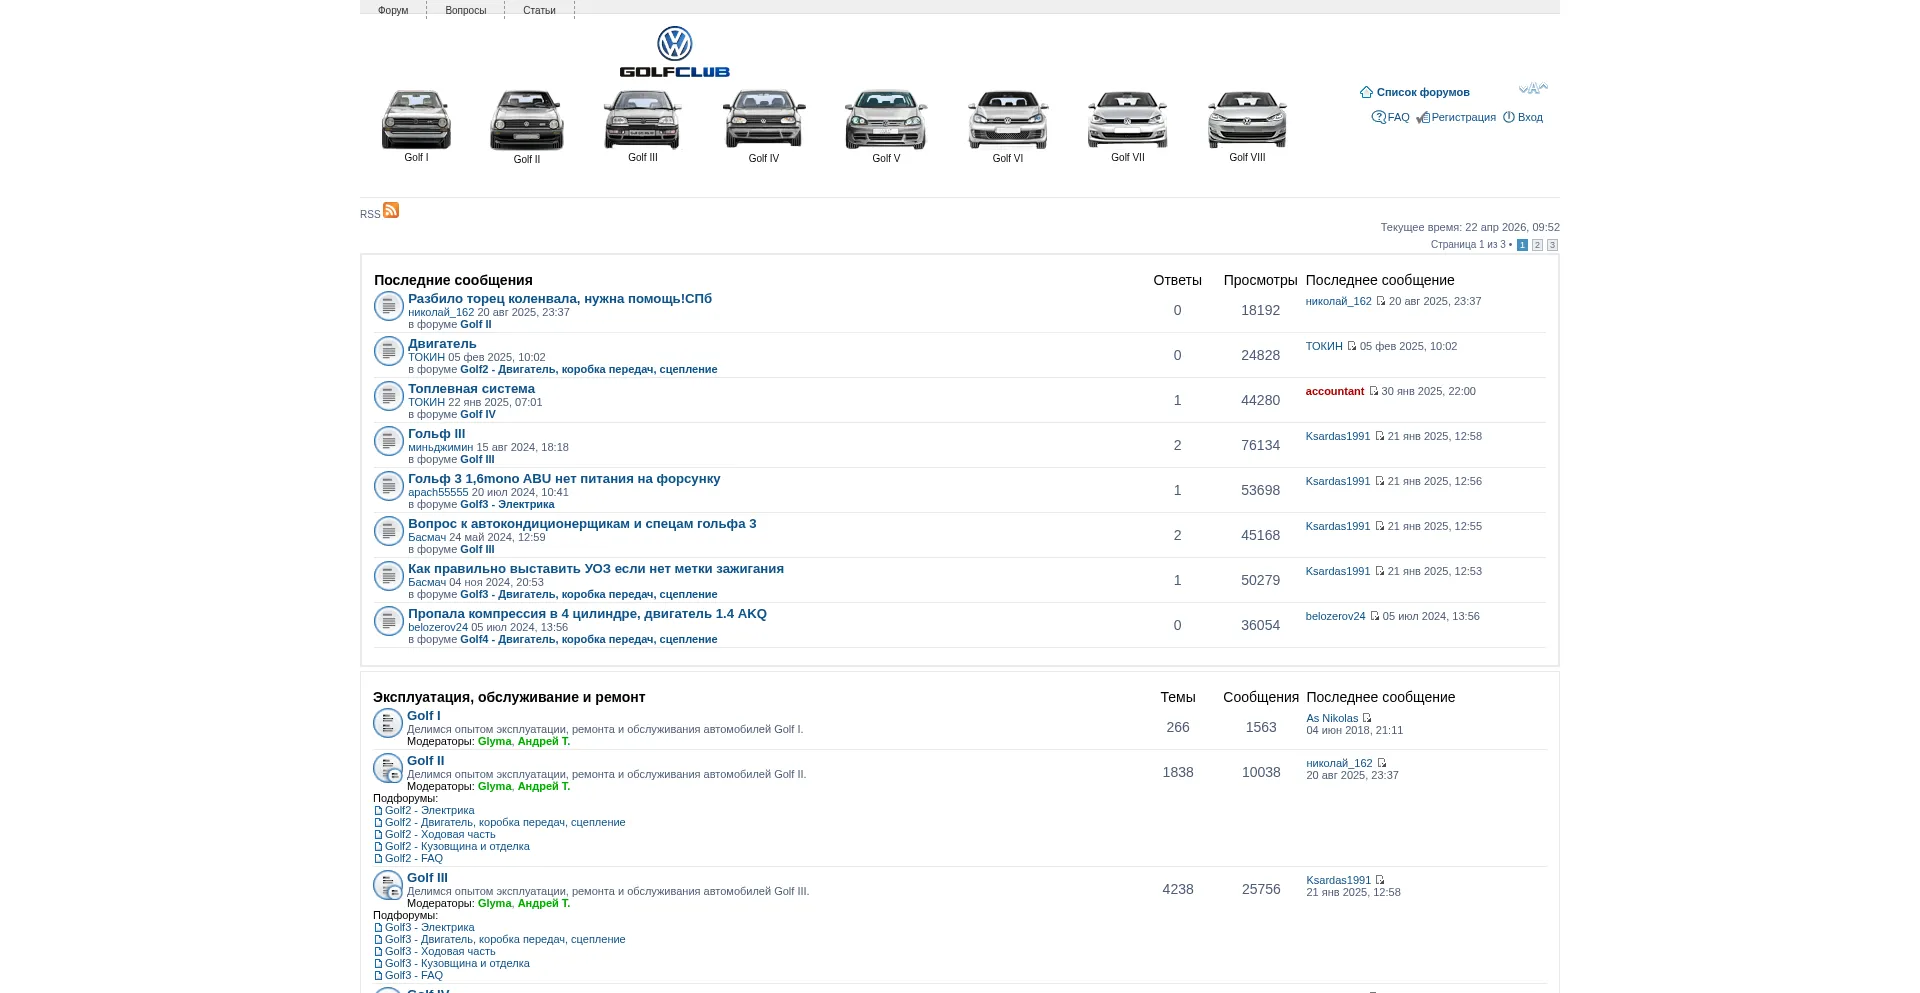This screenshot has width=1920, height=993.
Task: View latest post icon beside As Nikolas
Action: pos(1367,718)
